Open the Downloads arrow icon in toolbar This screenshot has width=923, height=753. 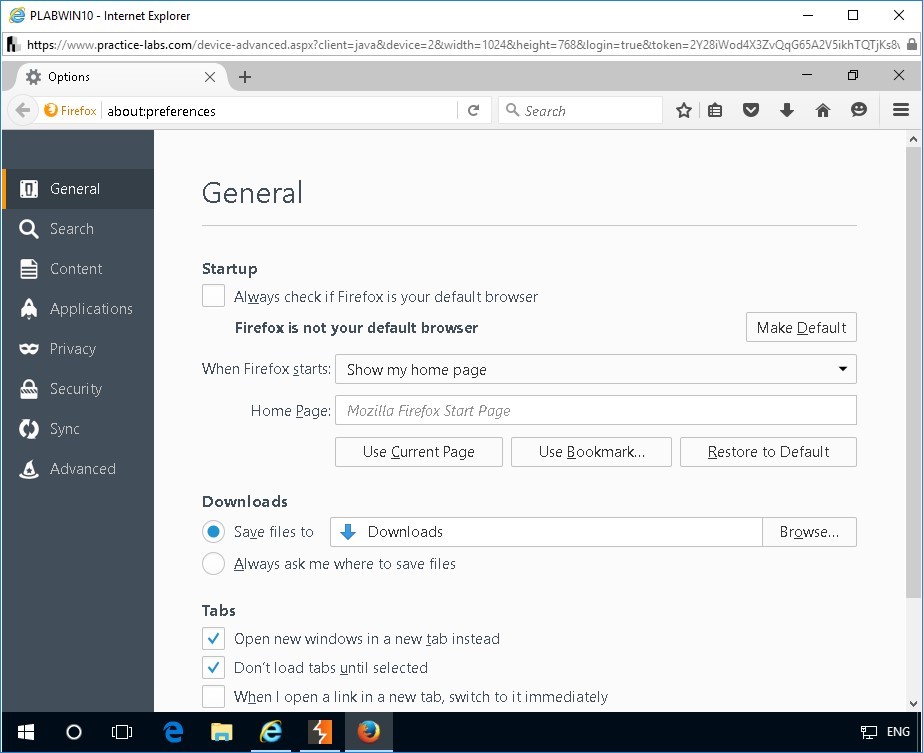787,111
